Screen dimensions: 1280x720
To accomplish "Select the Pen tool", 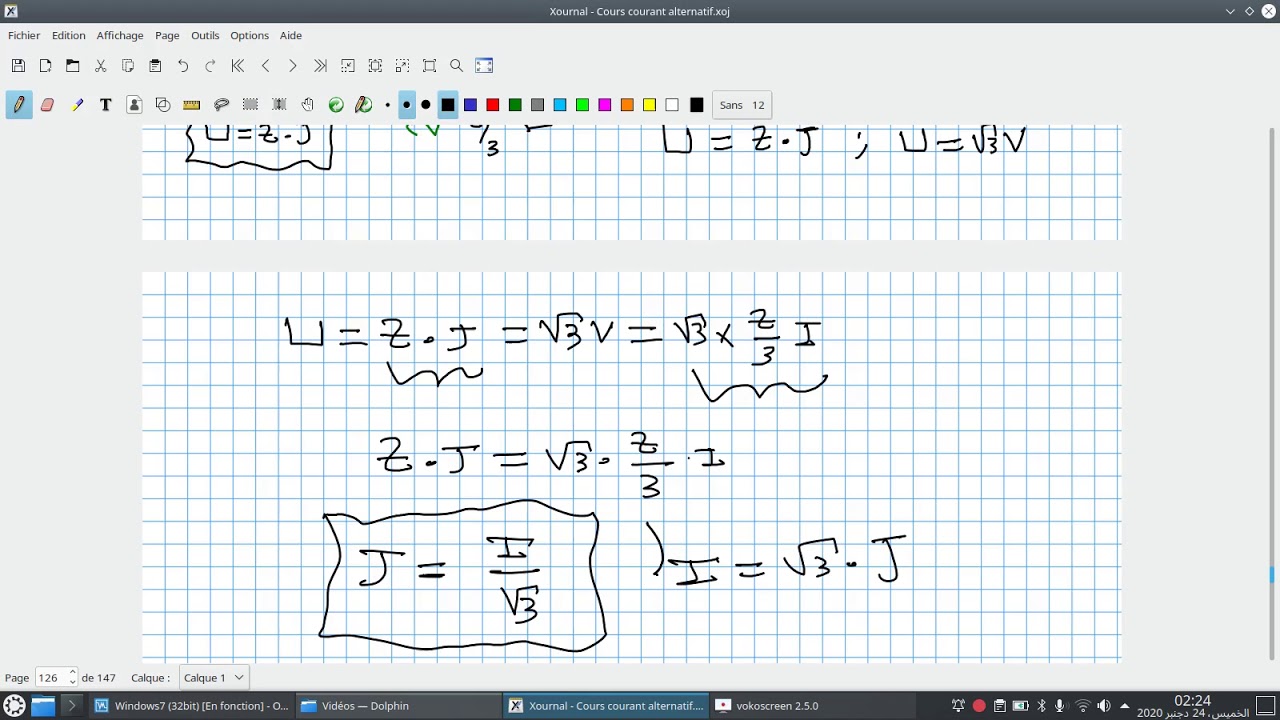I will pyautogui.click(x=19, y=105).
